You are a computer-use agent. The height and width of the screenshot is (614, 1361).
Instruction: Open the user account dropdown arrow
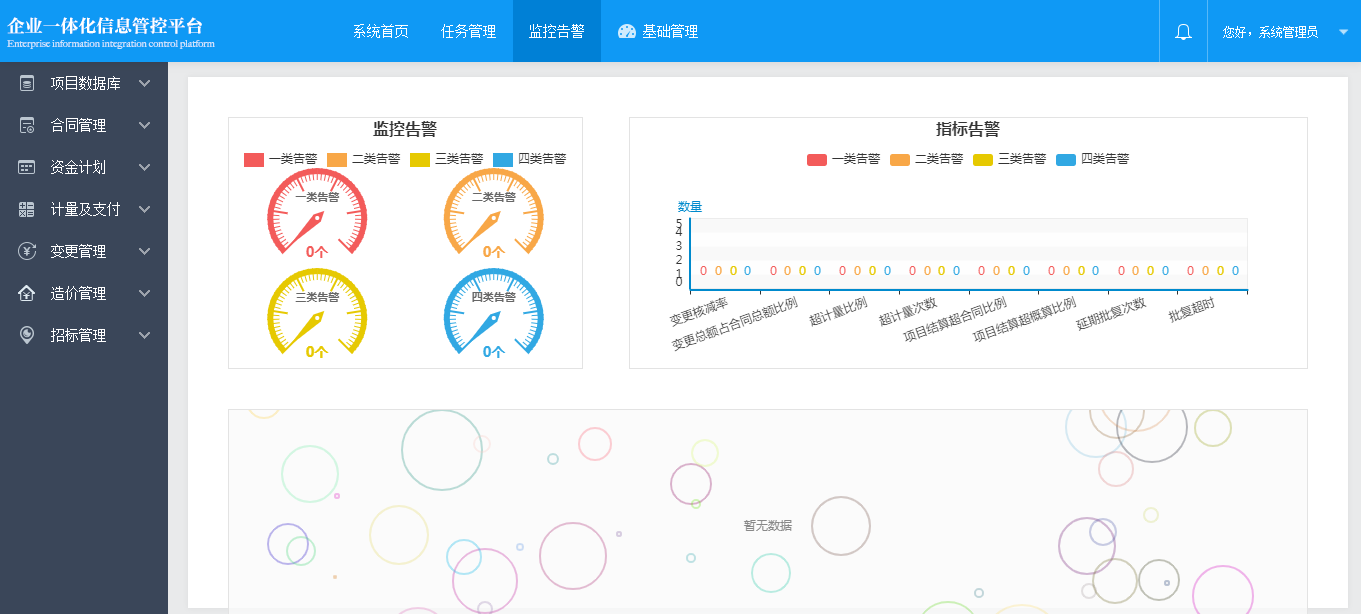point(1343,32)
